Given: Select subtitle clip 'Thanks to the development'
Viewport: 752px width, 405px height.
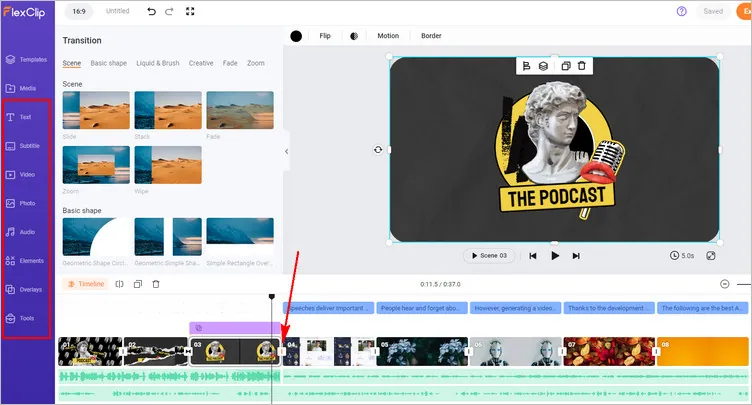Looking at the screenshot, I should 609,308.
